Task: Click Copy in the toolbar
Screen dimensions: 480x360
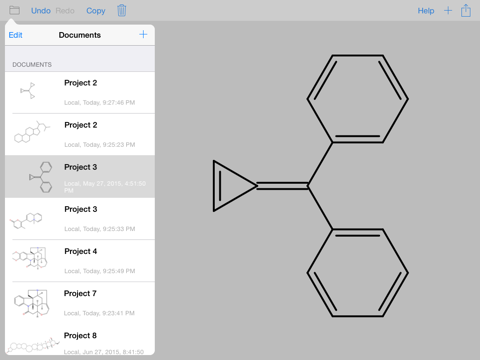Action: coord(96,11)
